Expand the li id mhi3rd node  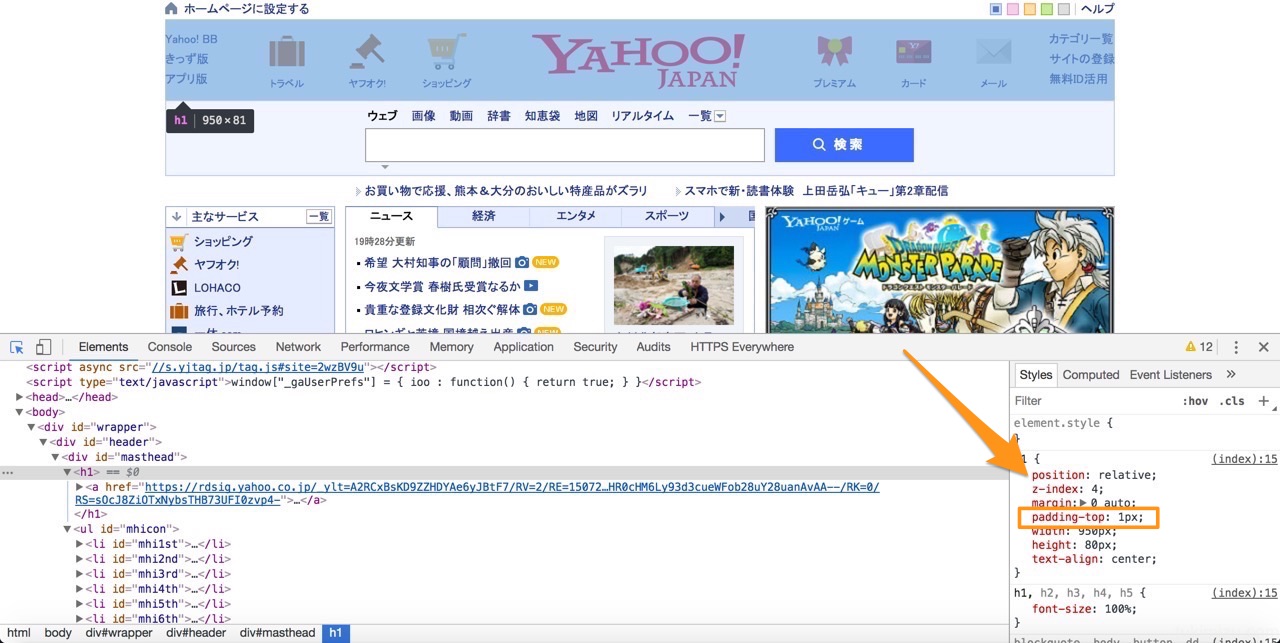pyautogui.click(x=80, y=574)
